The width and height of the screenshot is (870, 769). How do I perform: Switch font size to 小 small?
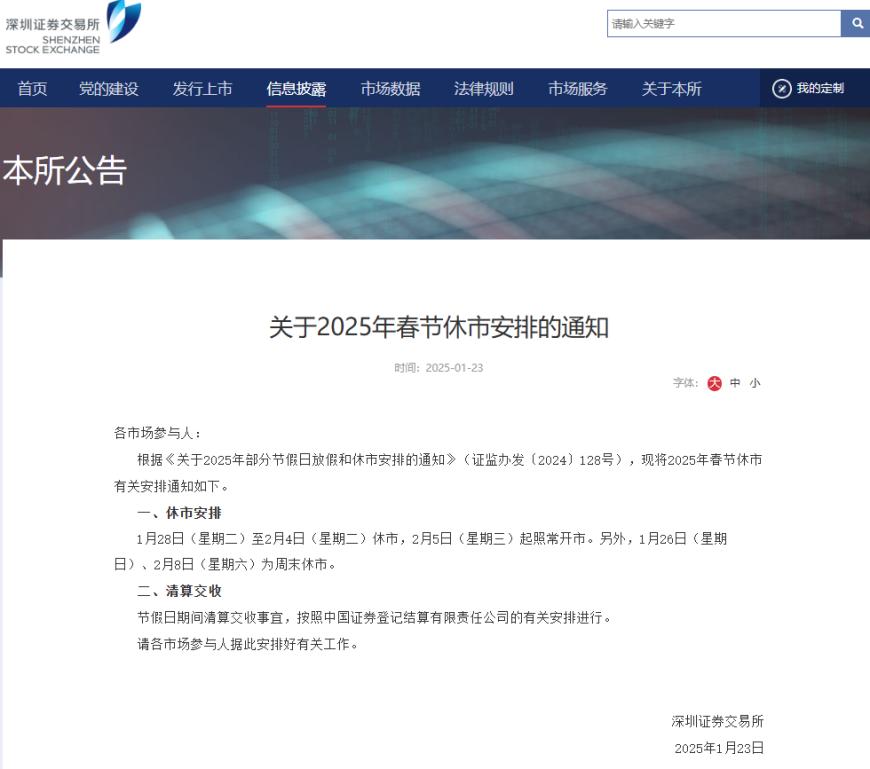pos(753,383)
